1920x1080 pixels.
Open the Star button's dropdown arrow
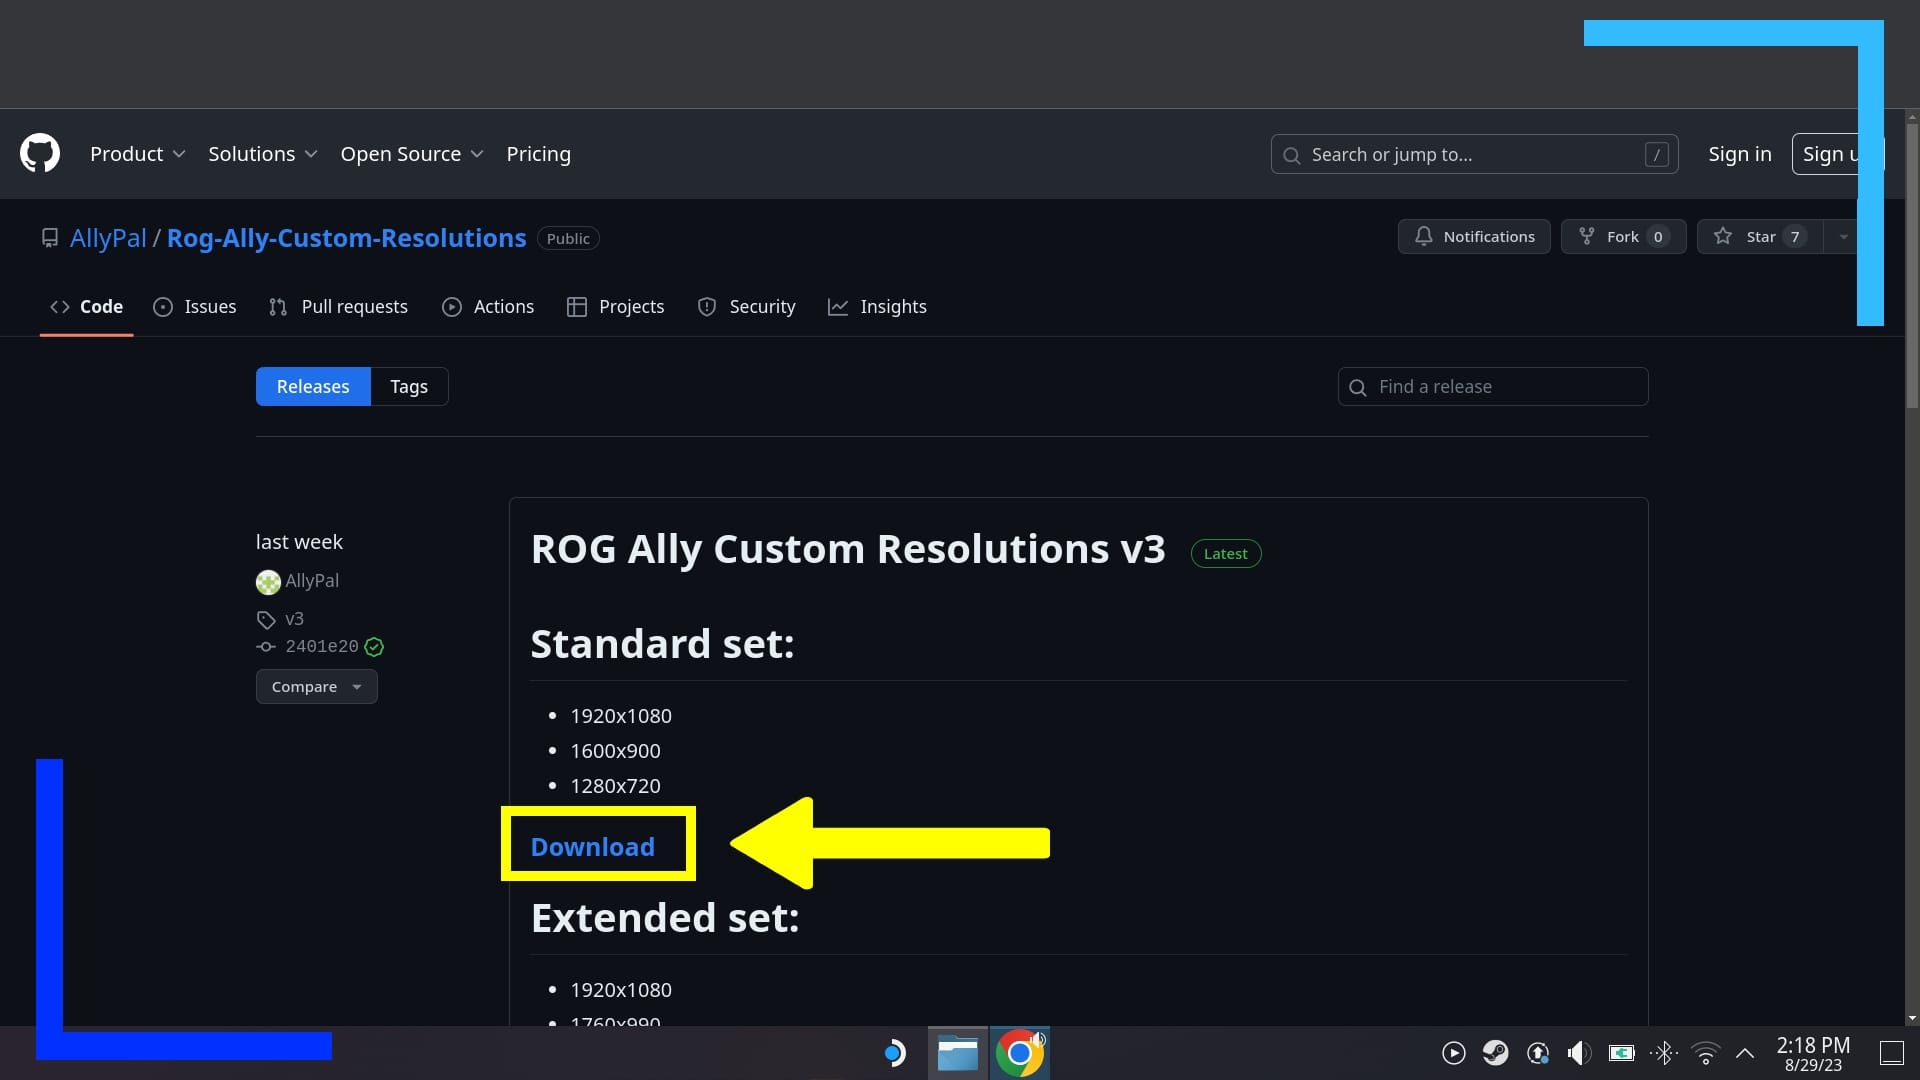coord(1843,236)
